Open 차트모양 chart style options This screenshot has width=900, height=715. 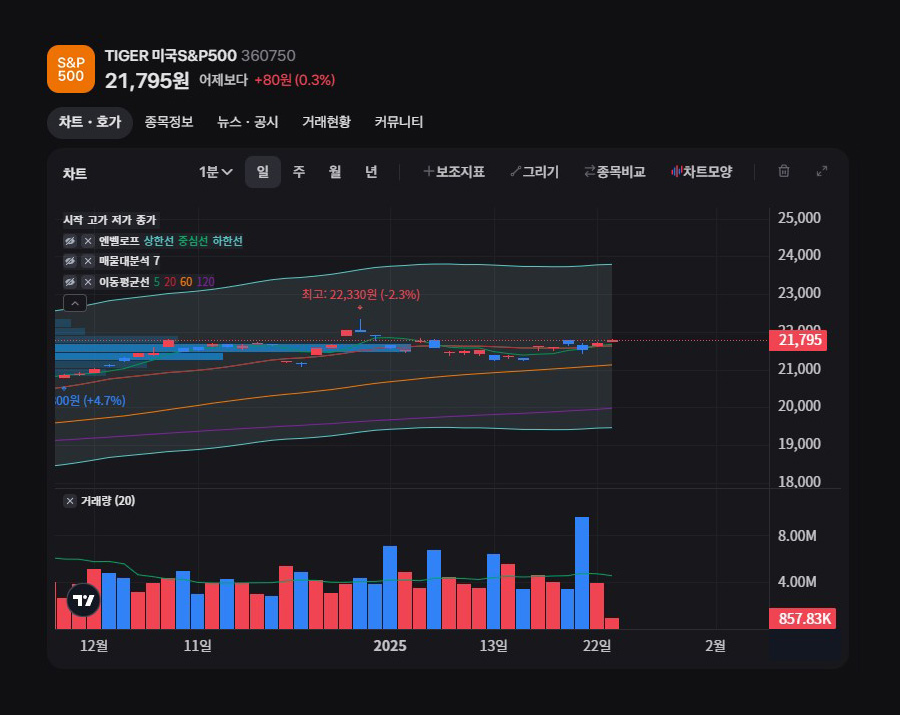click(701, 172)
